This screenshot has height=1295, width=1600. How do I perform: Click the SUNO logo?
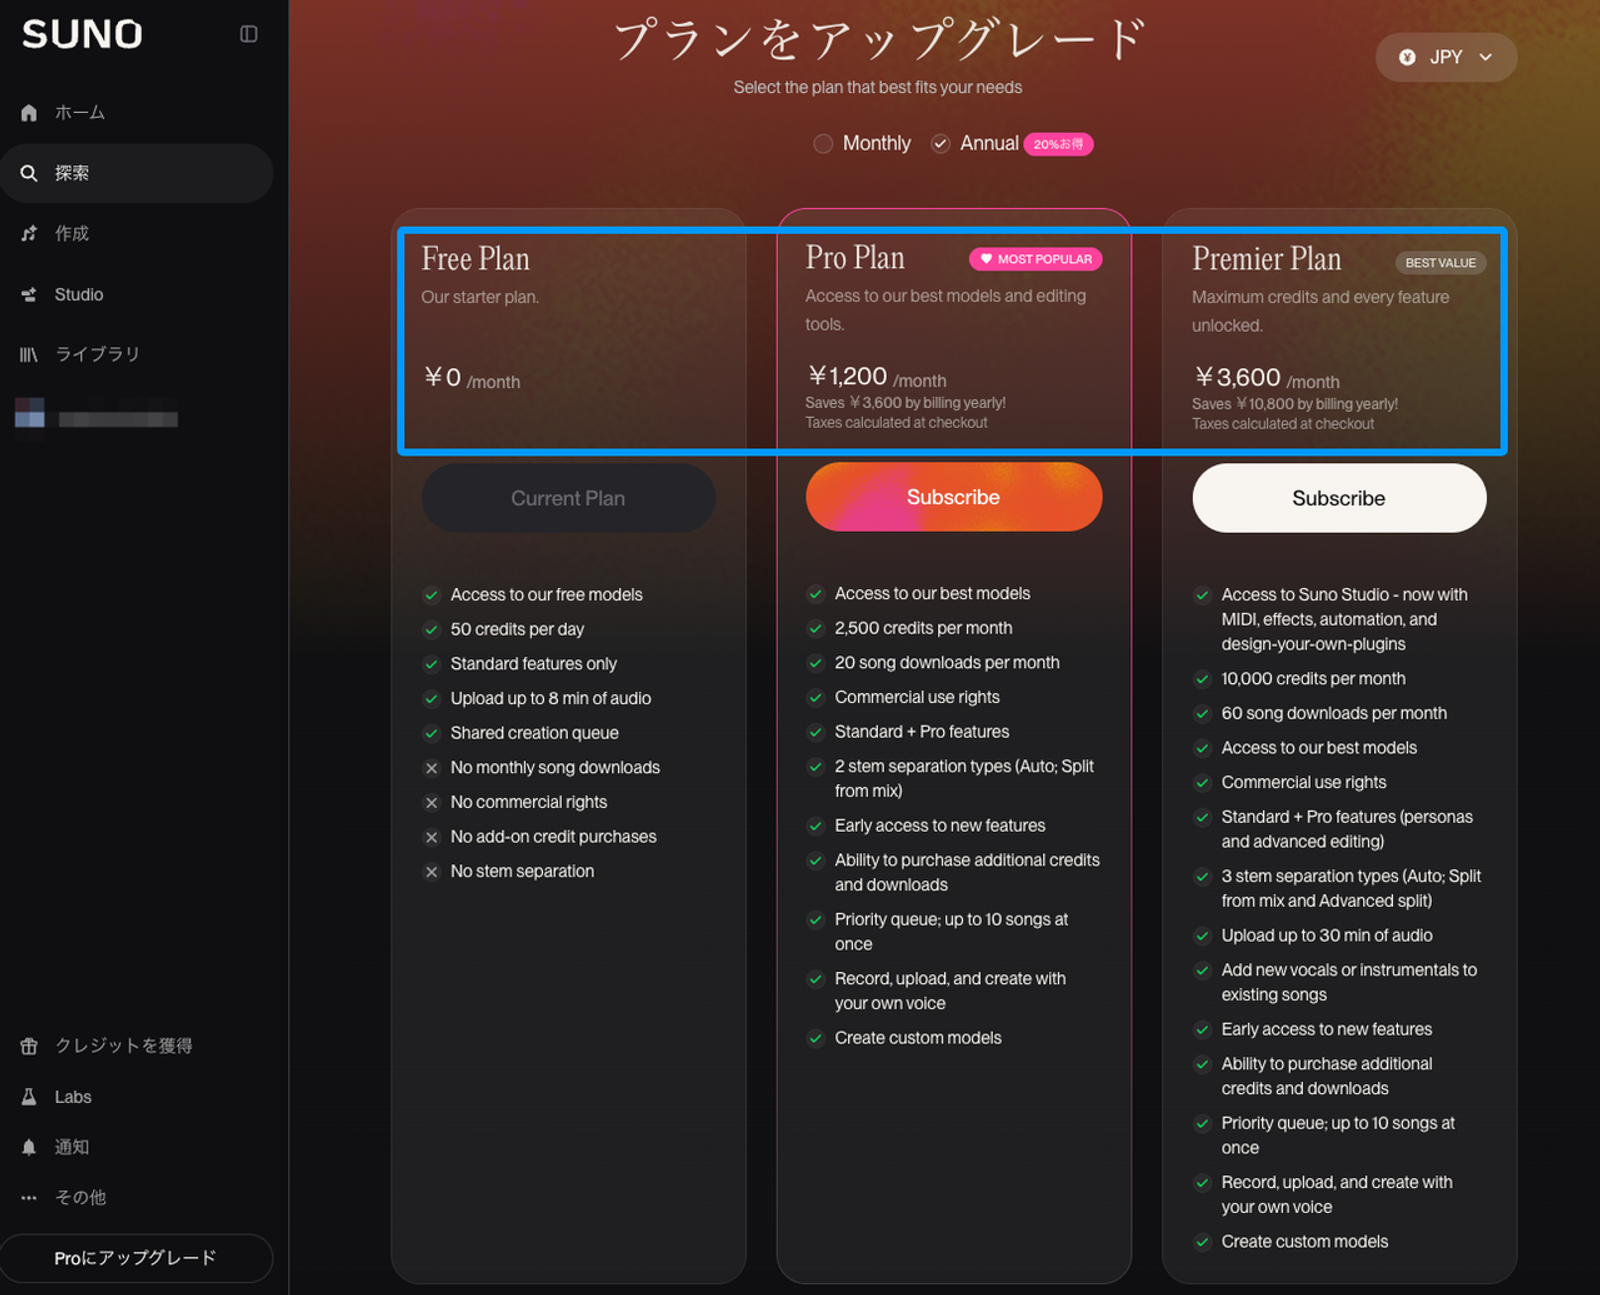click(x=82, y=34)
